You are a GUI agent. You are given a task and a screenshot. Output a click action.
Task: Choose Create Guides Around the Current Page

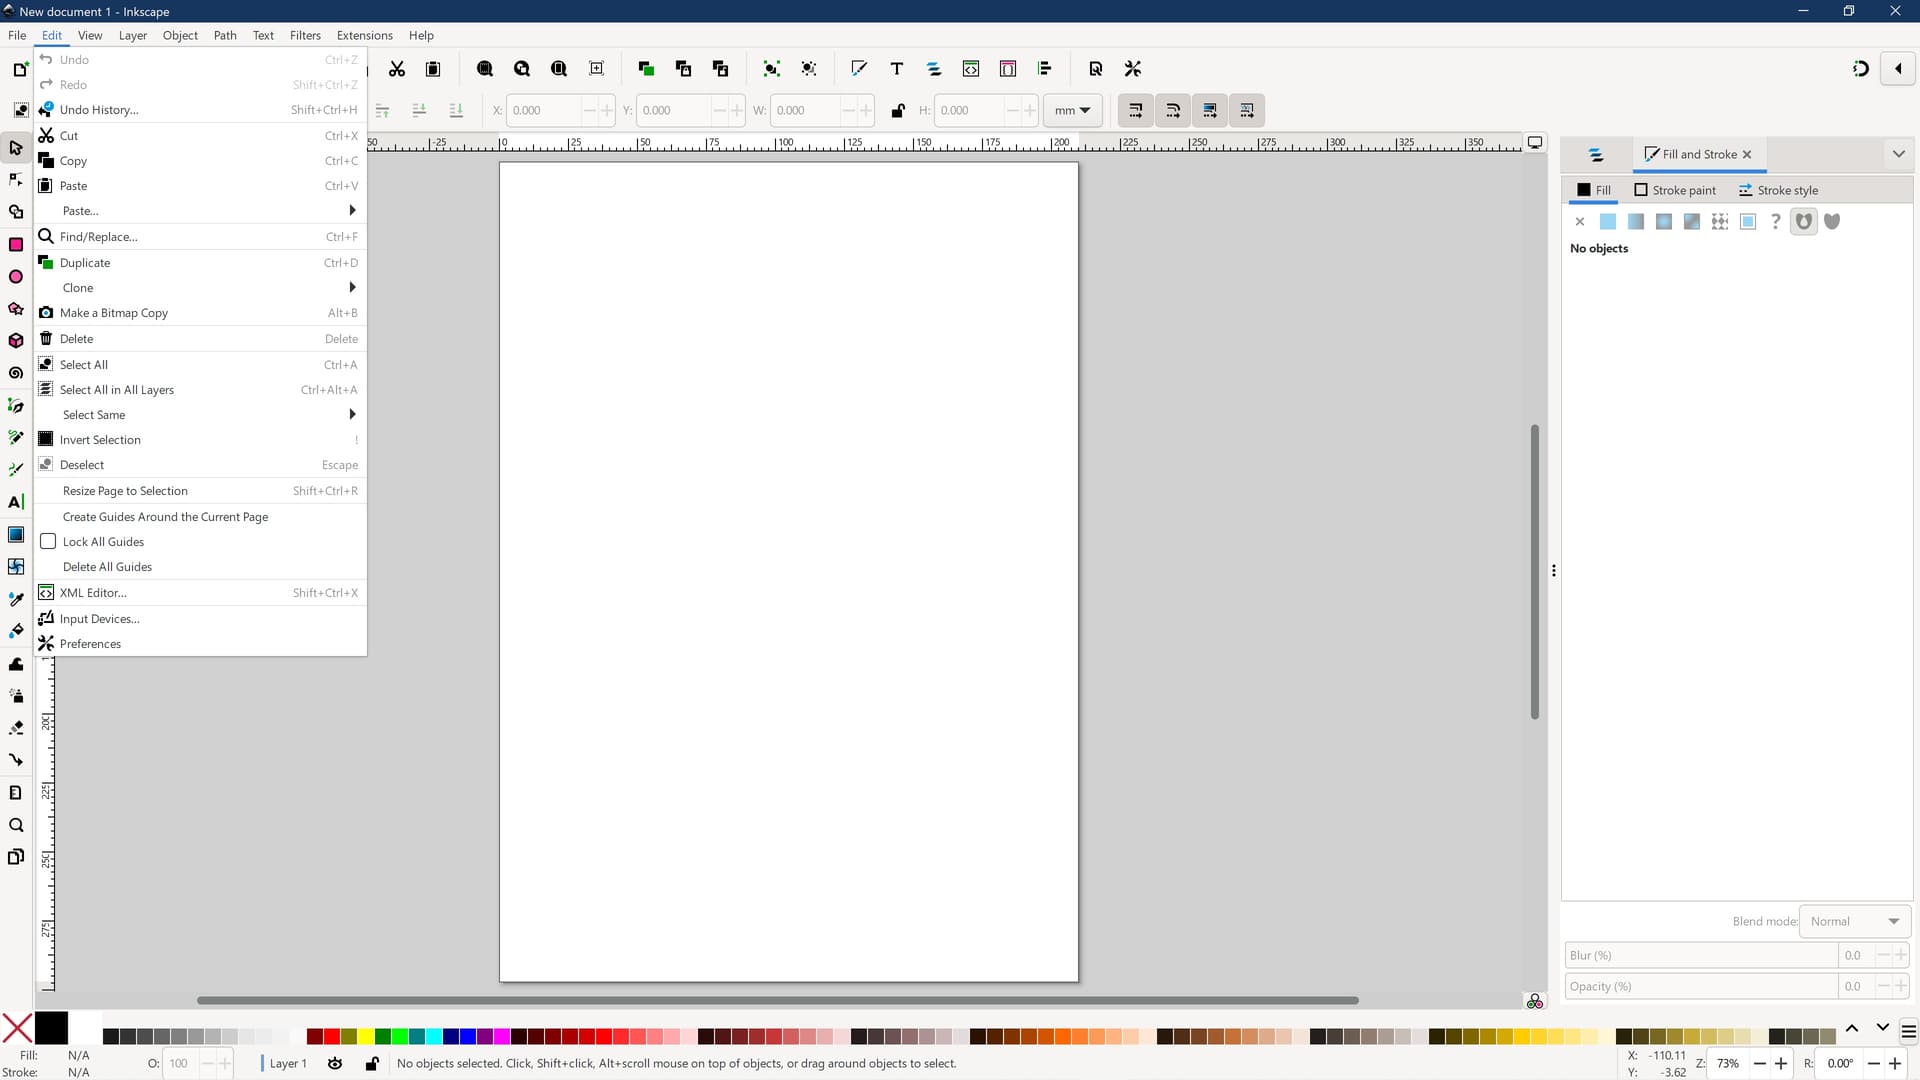coord(201,517)
